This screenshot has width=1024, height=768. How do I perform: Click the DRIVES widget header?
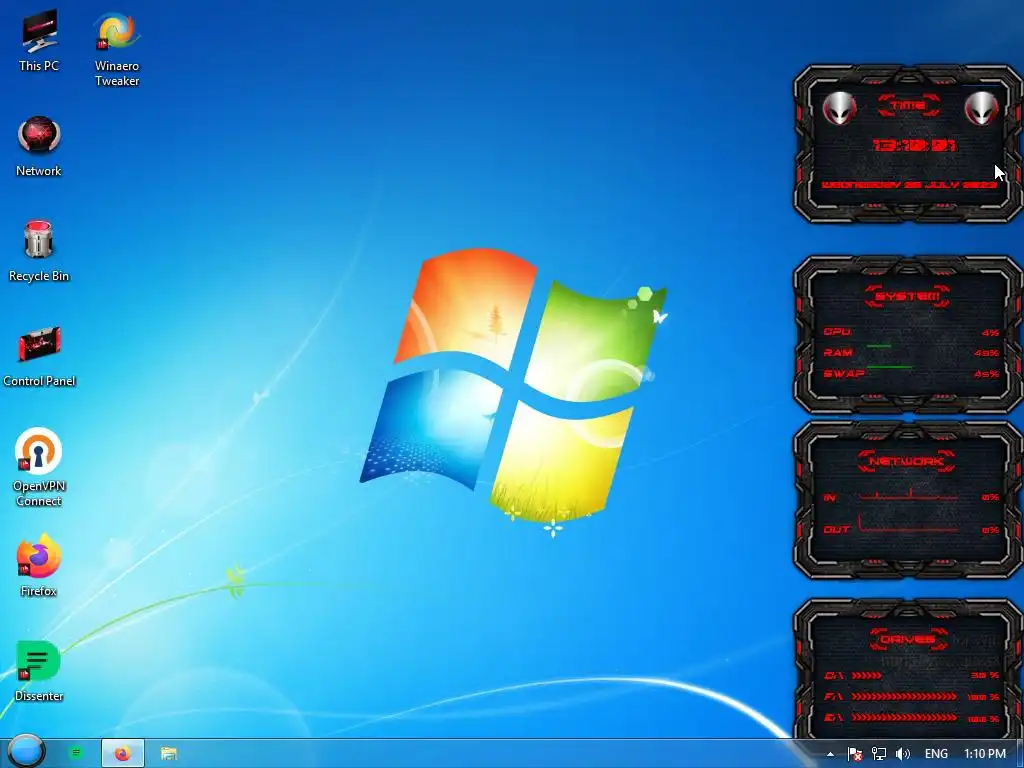[908, 639]
